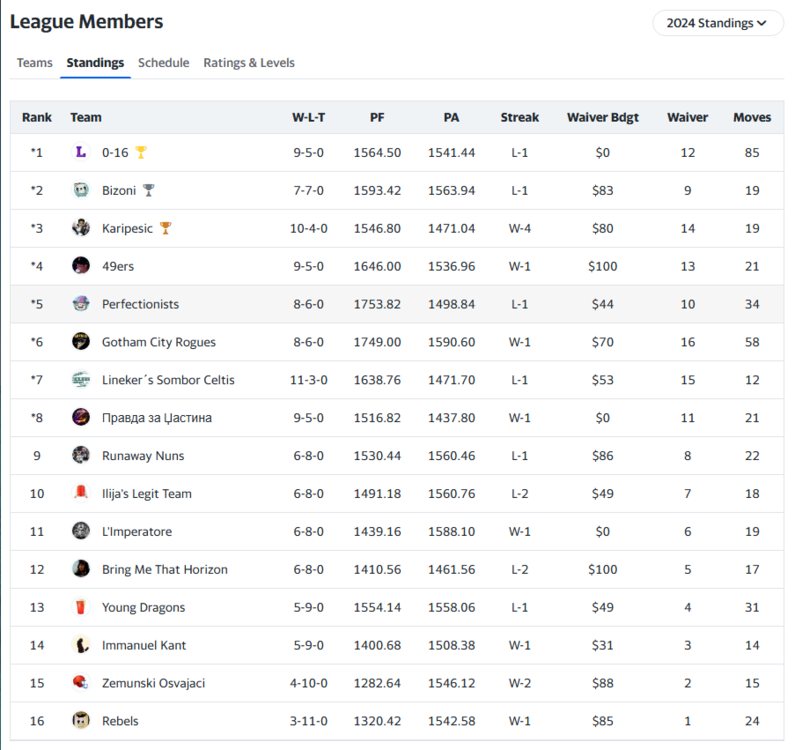Image resolution: width=795 pixels, height=750 pixels.
Task: Go to the Ratings & Levels tab
Action: [249, 63]
